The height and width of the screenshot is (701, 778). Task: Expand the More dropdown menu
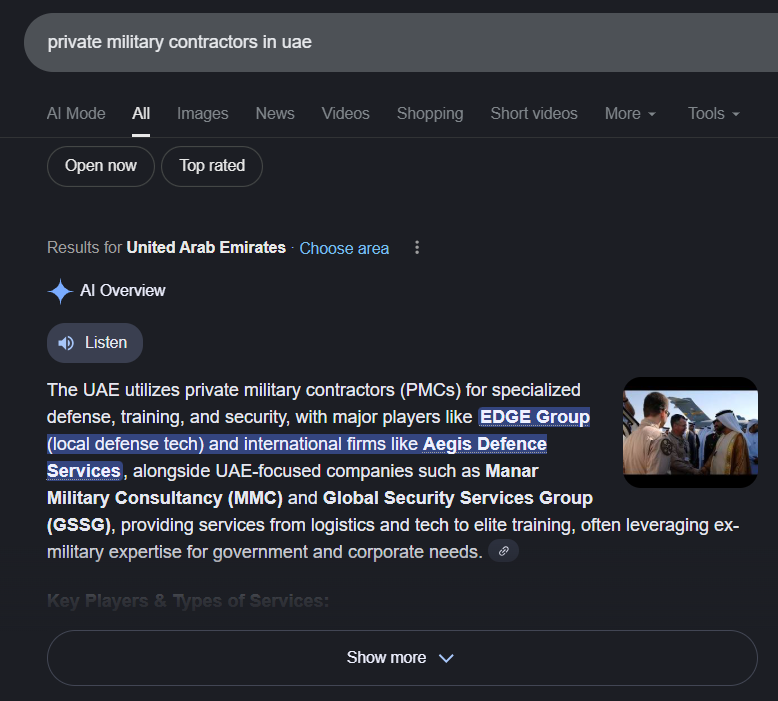click(x=630, y=114)
